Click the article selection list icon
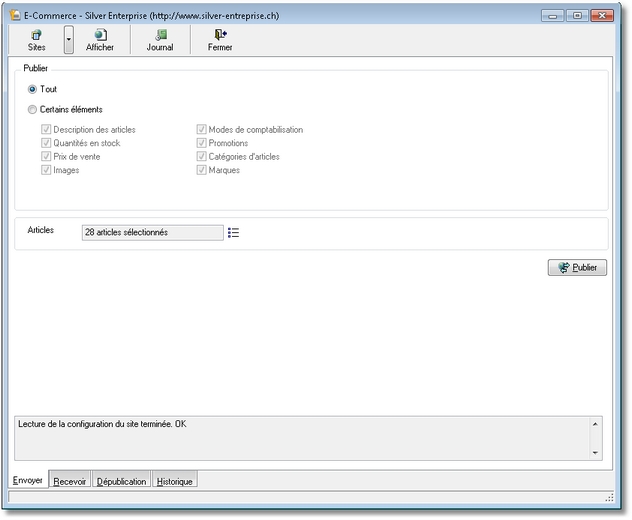632x520 pixels. pyautogui.click(x=234, y=233)
